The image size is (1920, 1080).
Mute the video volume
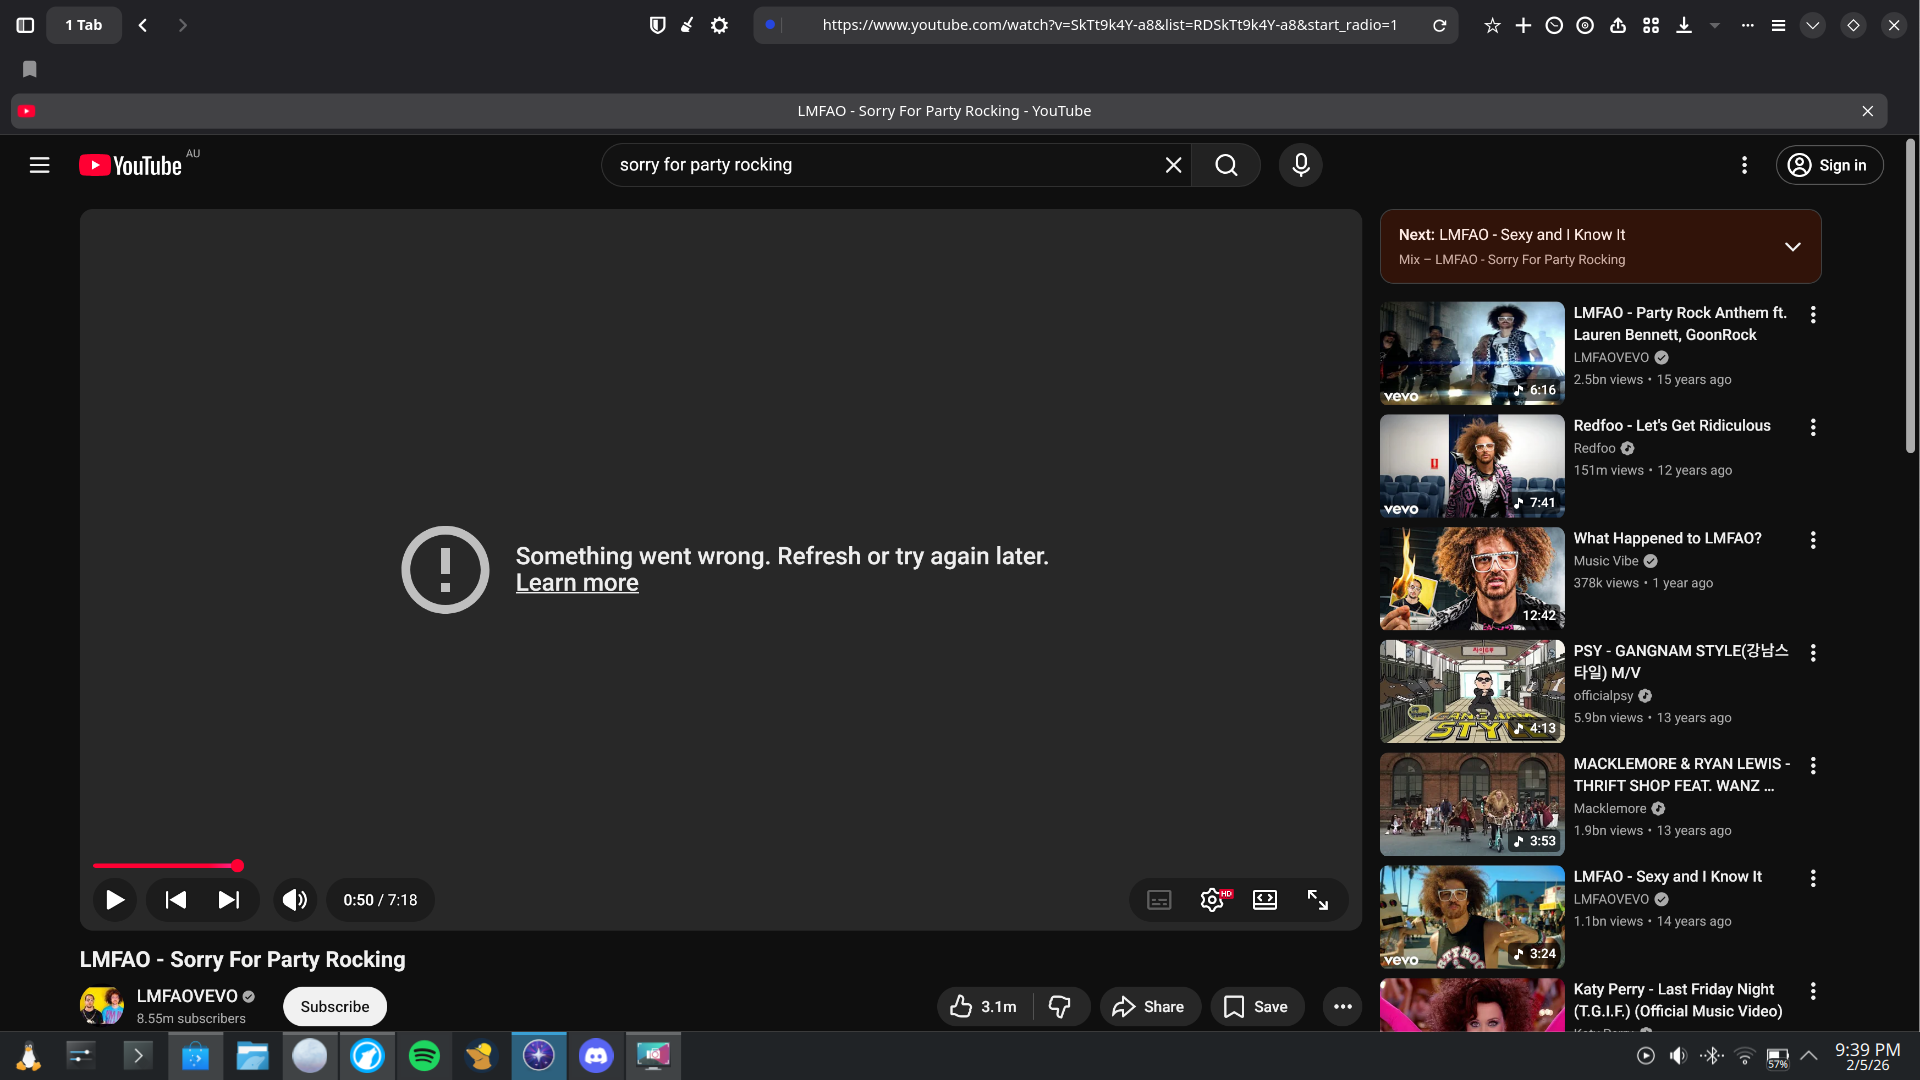click(x=295, y=900)
